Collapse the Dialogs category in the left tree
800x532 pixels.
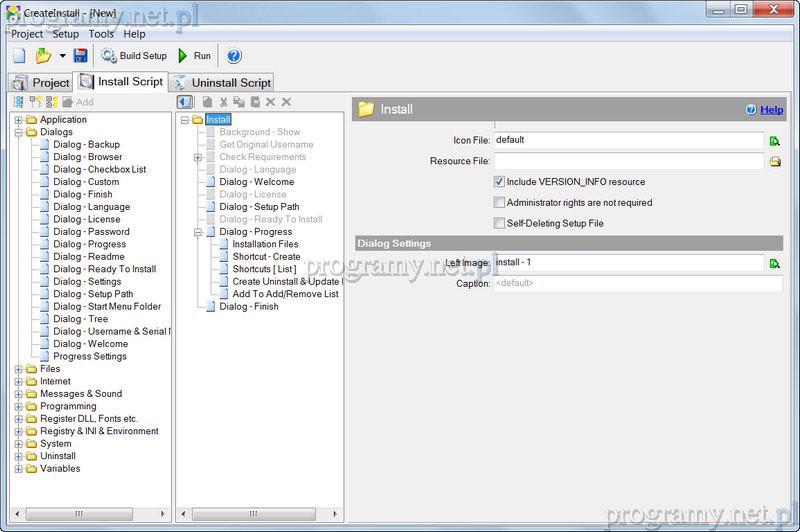click(x=19, y=132)
